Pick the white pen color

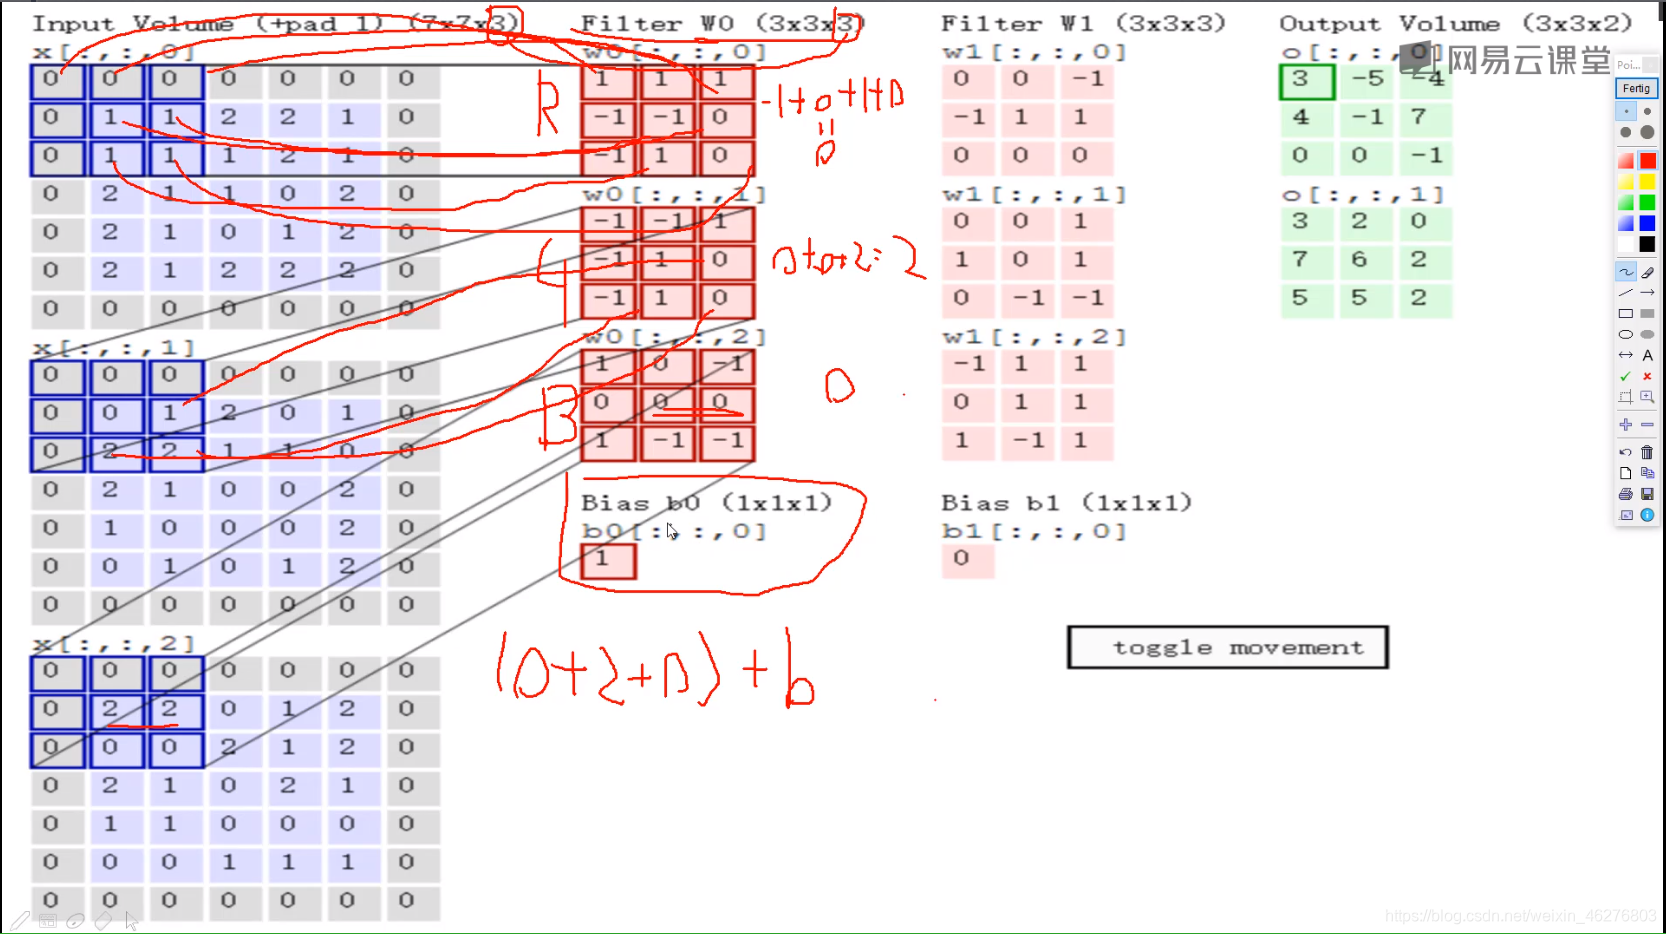click(x=1626, y=244)
